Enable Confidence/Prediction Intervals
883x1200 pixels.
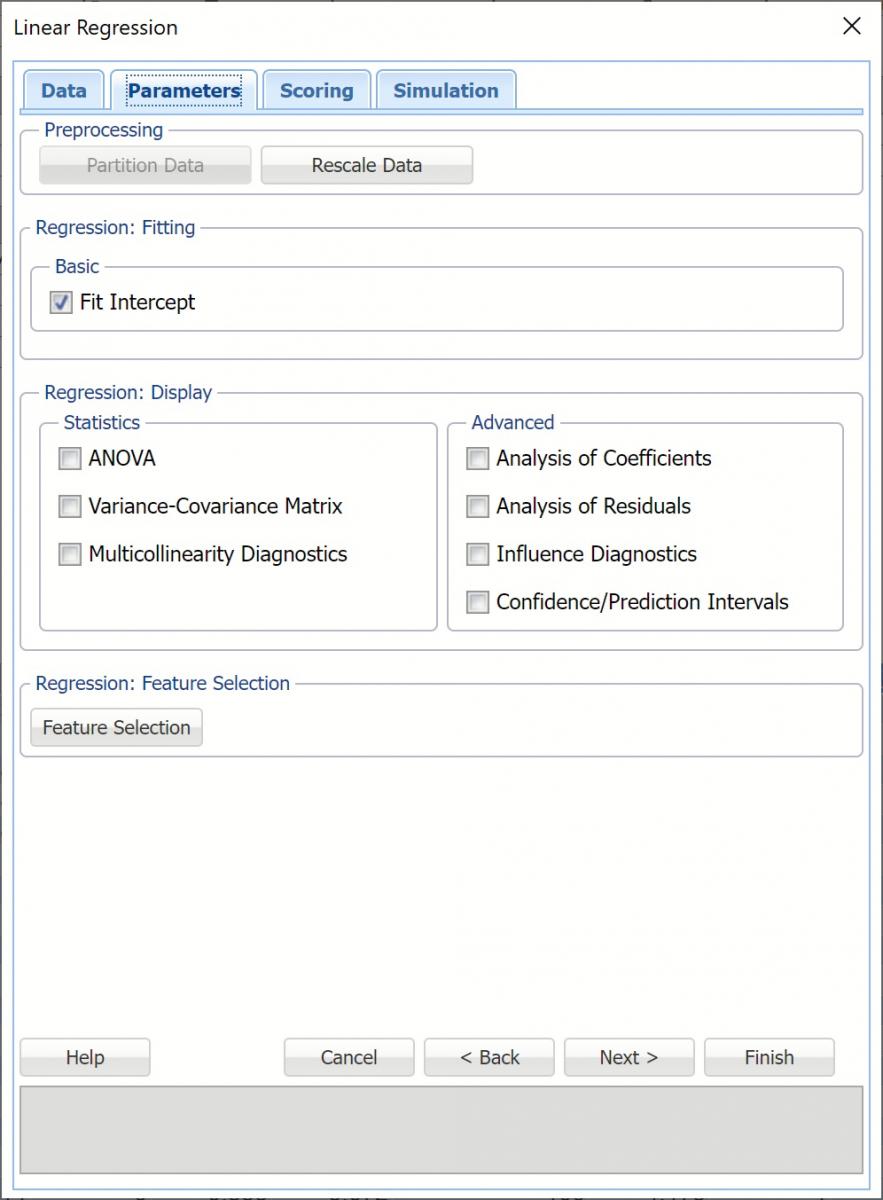[x=478, y=603]
